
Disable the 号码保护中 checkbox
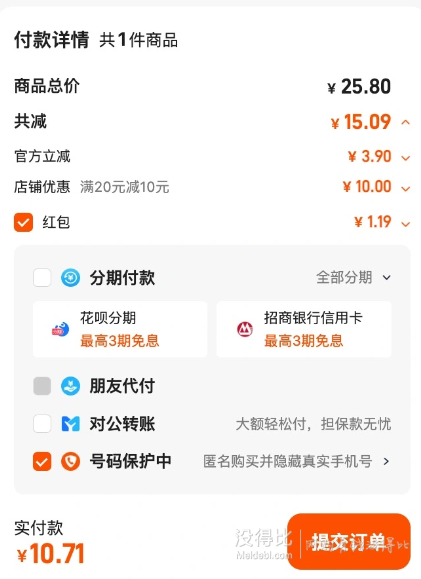pyautogui.click(x=42, y=461)
